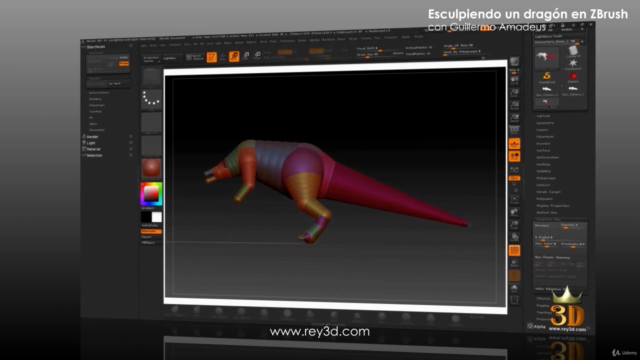Select the red ZSphere tool icon
Screen dimensions: 640x360
(x=573, y=77)
